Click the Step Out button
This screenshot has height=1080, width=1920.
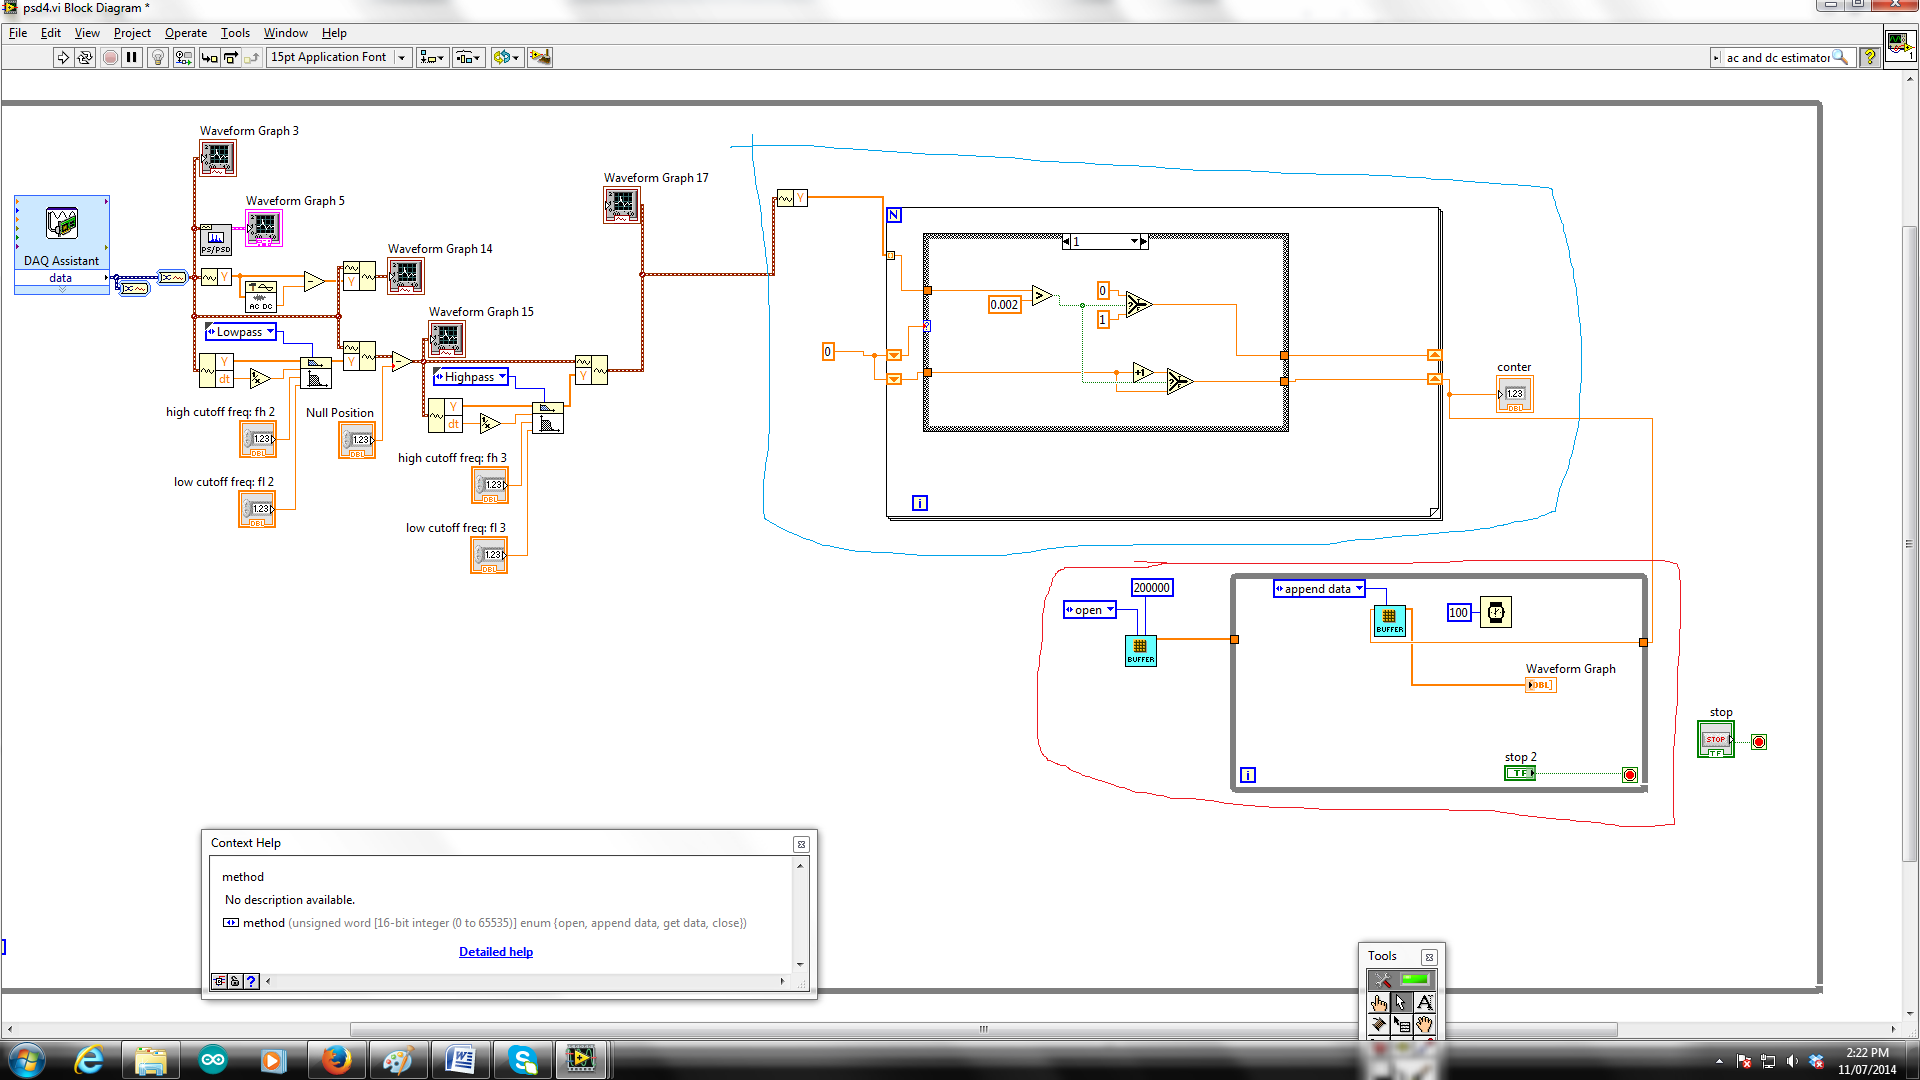pos(252,57)
